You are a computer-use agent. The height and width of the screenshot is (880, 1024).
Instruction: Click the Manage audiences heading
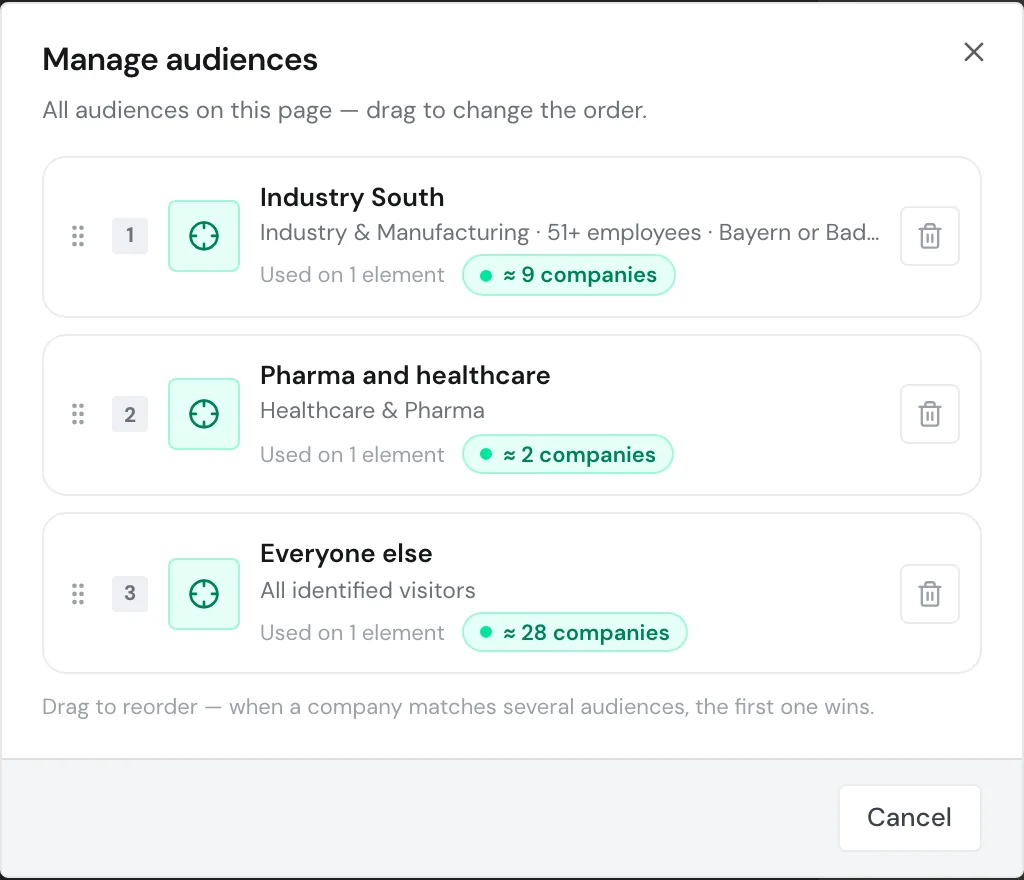tap(180, 59)
